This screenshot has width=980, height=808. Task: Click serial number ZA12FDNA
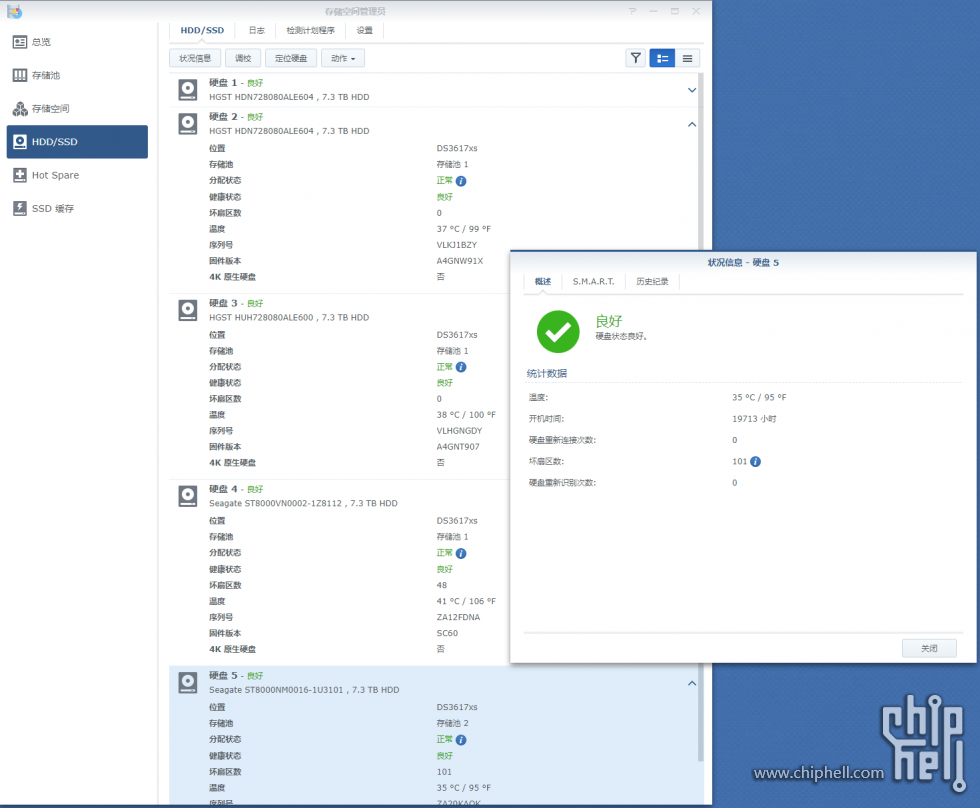point(458,617)
